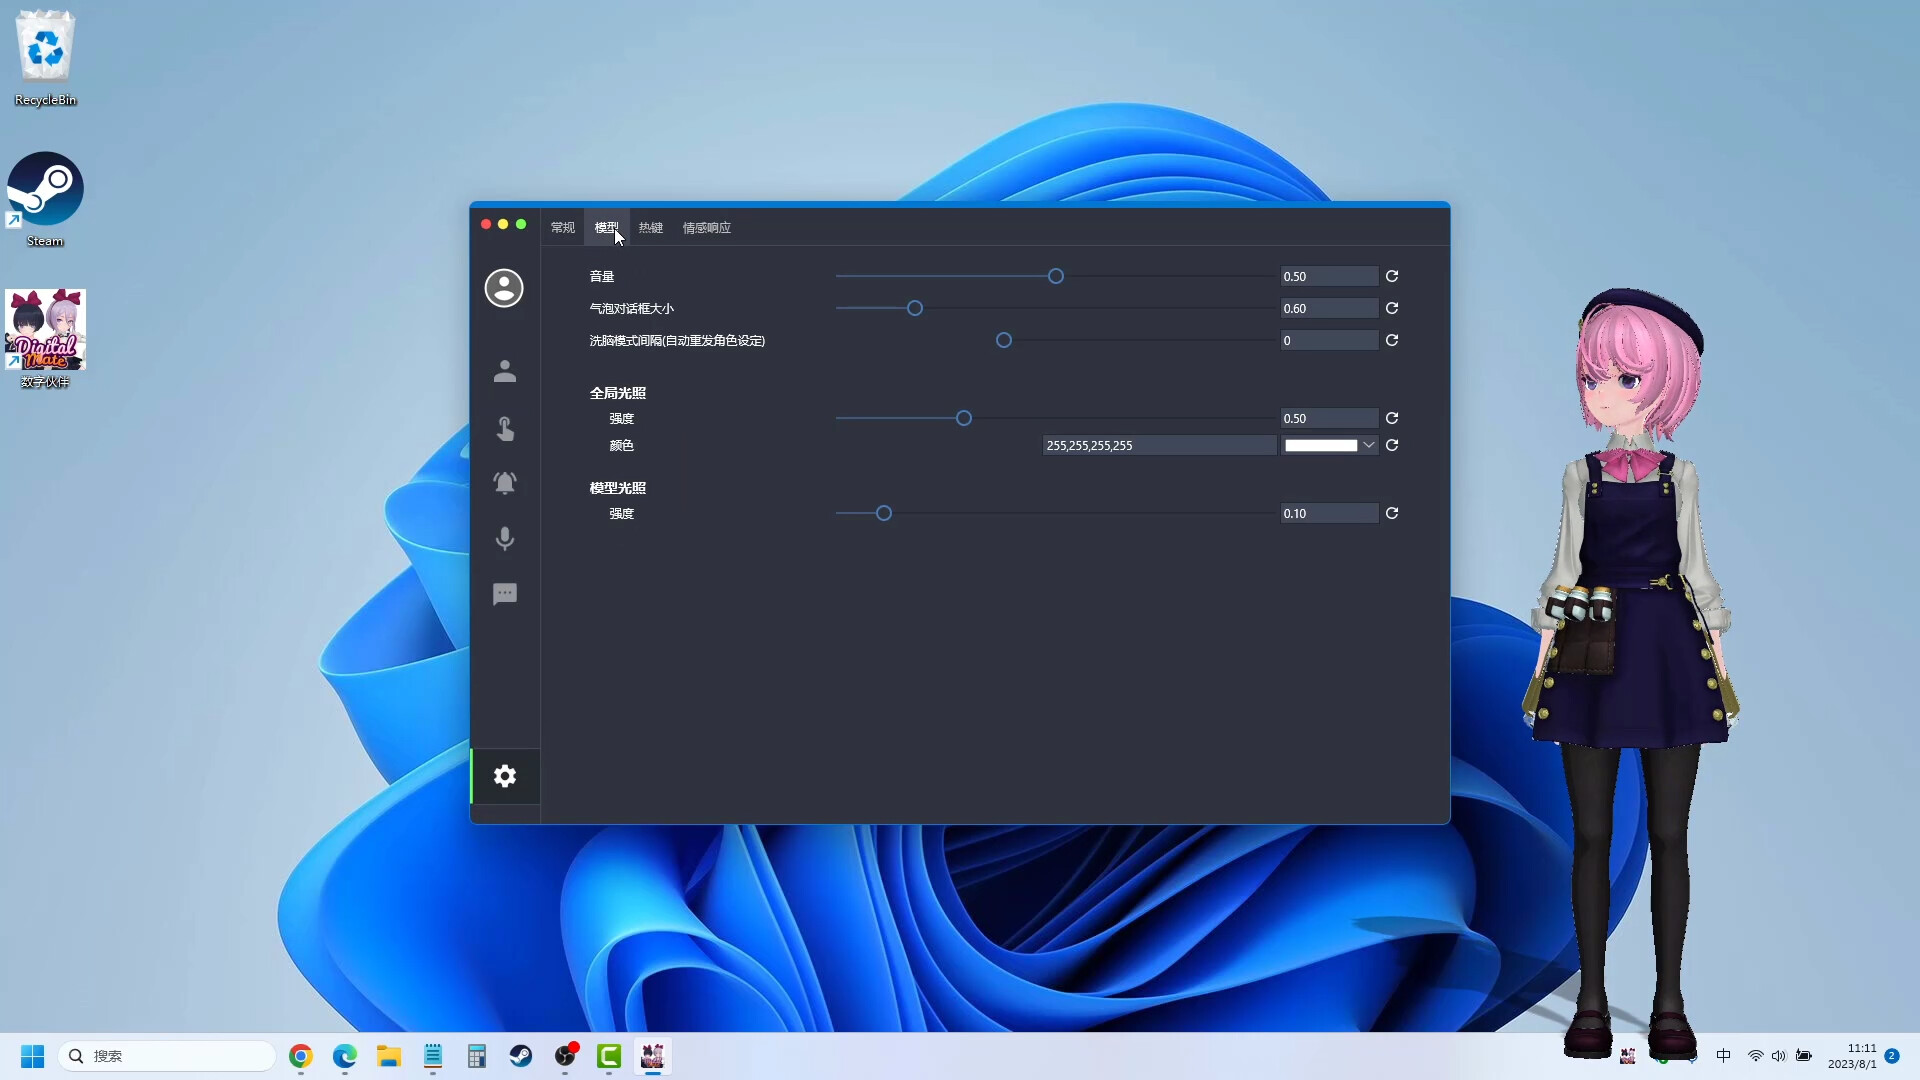Reset 模型光照 强度 with refresh icon

tap(1392, 513)
